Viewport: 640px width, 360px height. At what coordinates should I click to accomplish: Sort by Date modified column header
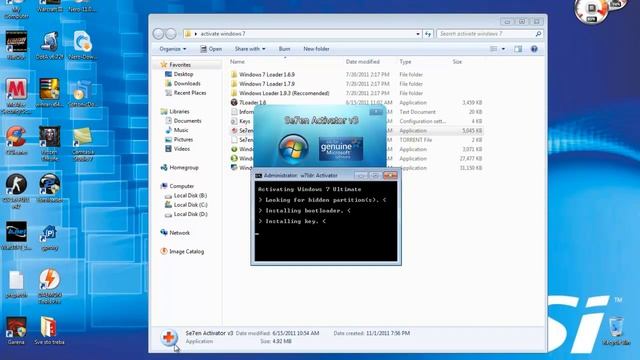pyautogui.click(x=362, y=62)
